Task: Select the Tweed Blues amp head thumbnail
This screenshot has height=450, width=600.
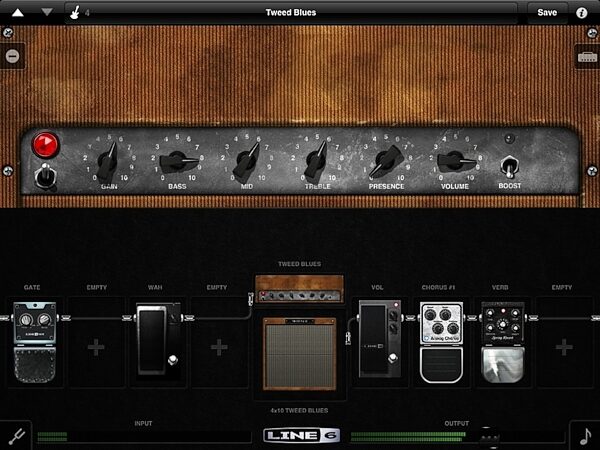Action: coord(300,289)
